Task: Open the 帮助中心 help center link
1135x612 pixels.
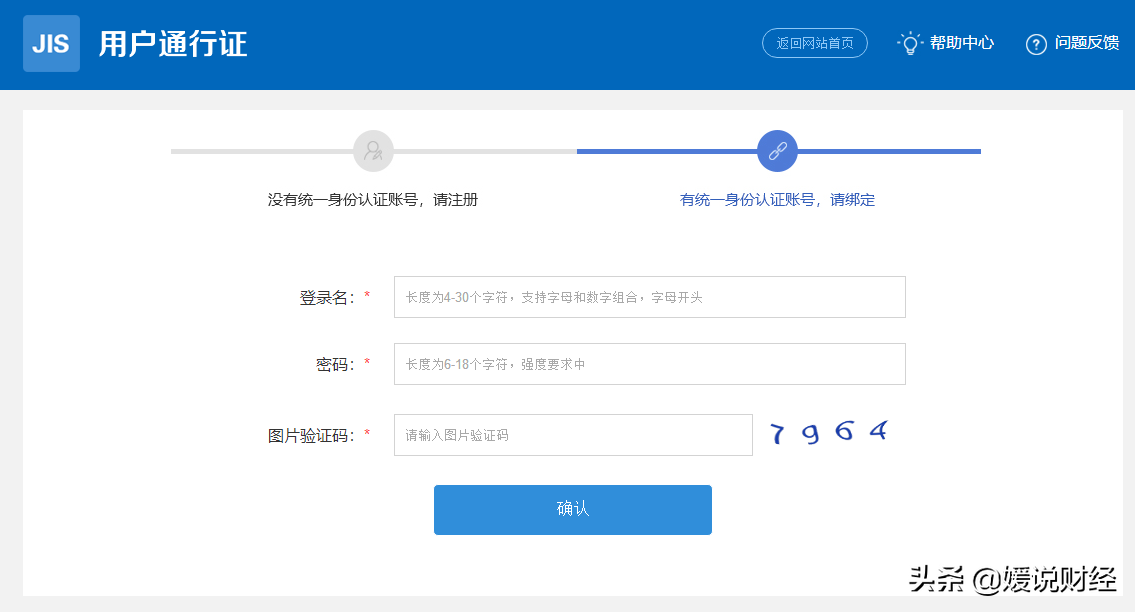Action: point(962,43)
